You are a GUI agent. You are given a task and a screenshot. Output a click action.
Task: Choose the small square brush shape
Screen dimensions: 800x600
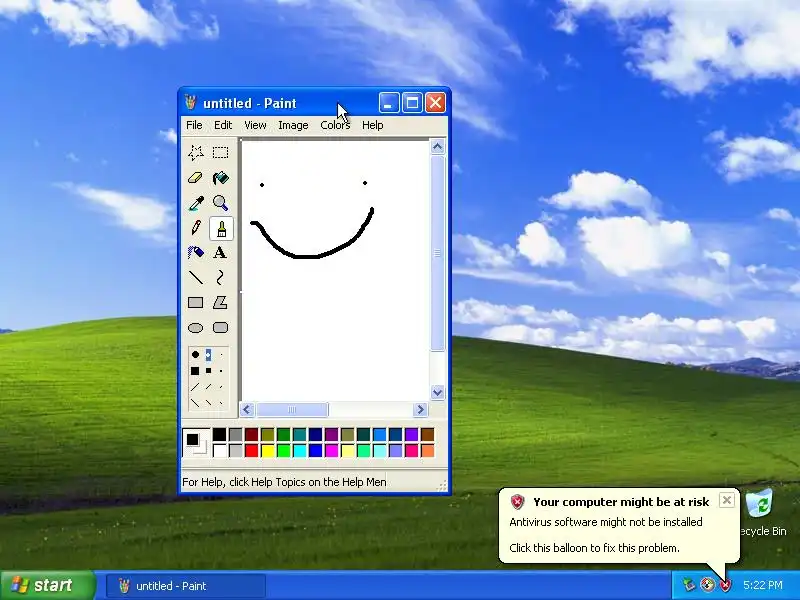pos(221,371)
